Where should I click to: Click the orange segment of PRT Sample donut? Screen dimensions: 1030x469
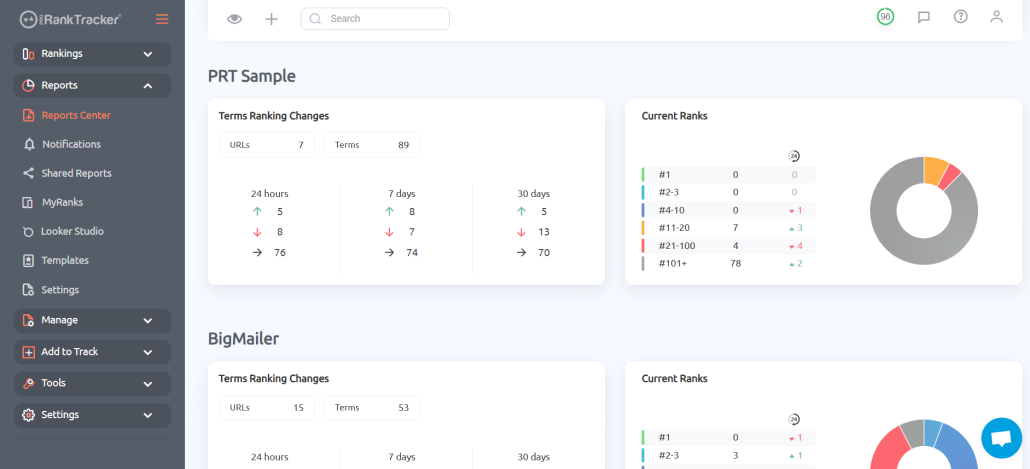click(935, 169)
